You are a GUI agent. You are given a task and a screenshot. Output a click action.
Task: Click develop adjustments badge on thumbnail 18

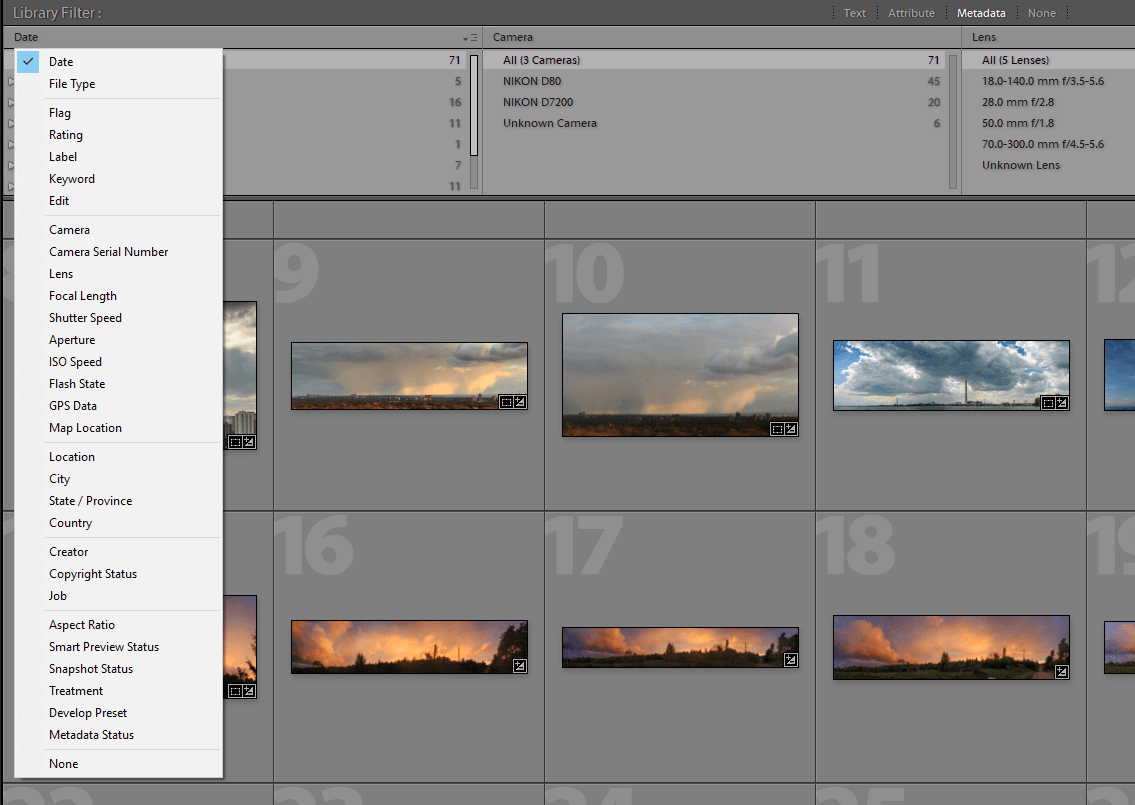pos(1061,672)
